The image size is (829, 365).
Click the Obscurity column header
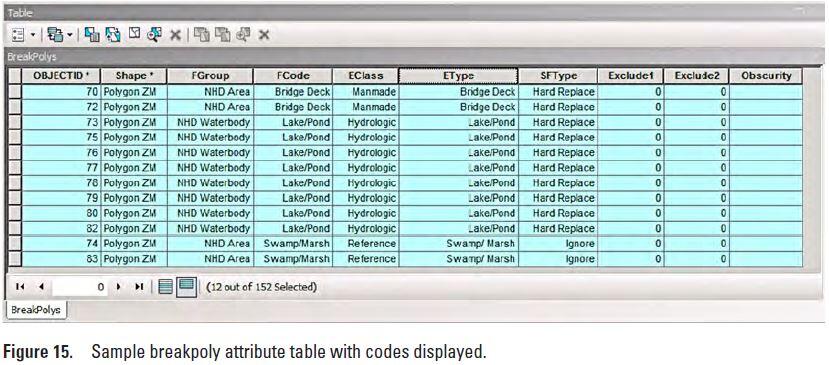pyautogui.click(x=766, y=76)
